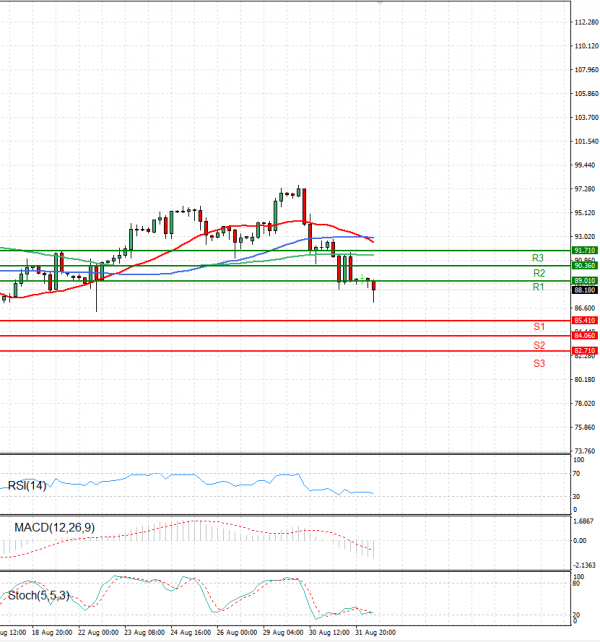Select the 88.180 current price marker

click(x=585, y=290)
